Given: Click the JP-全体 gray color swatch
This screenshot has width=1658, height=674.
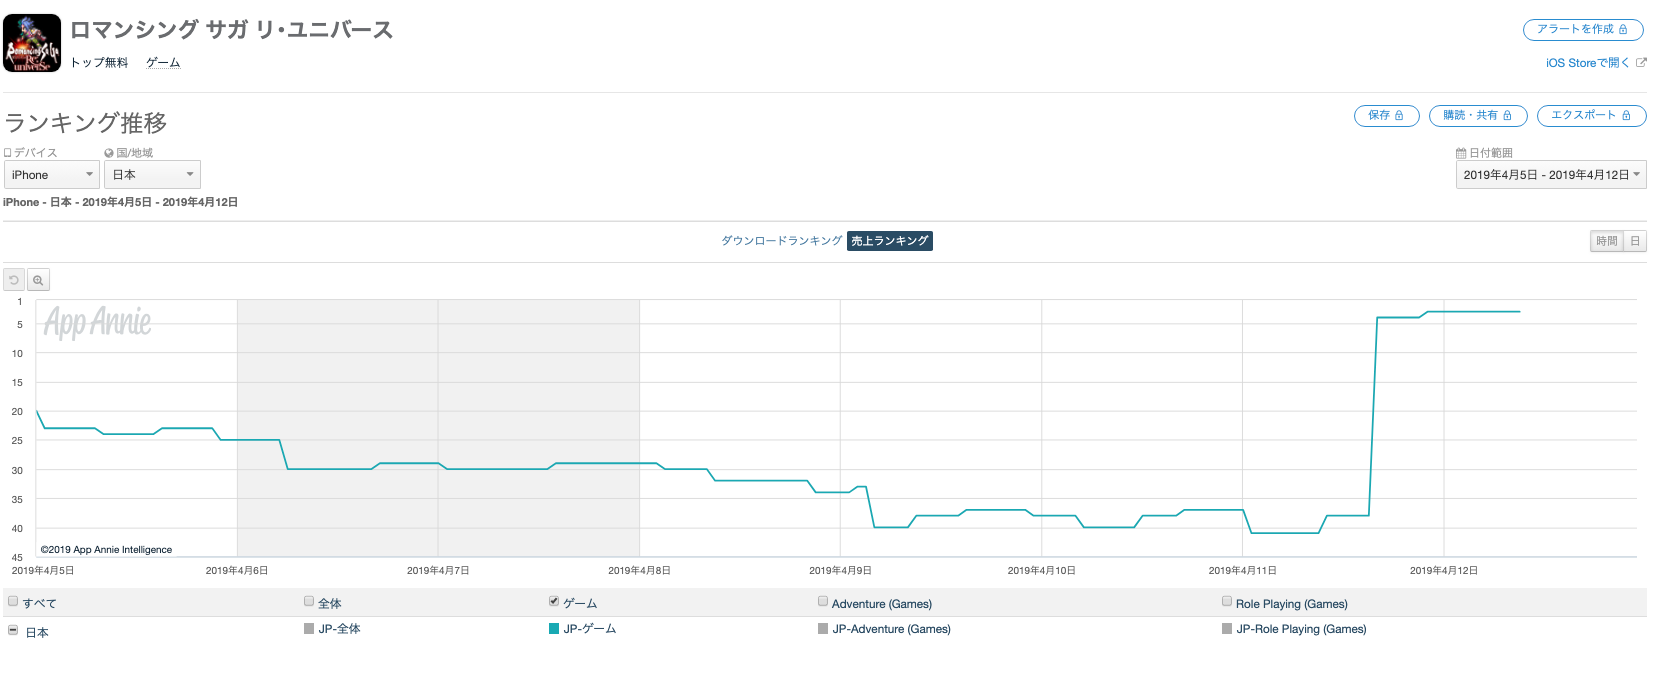Looking at the screenshot, I should point(309,629).
